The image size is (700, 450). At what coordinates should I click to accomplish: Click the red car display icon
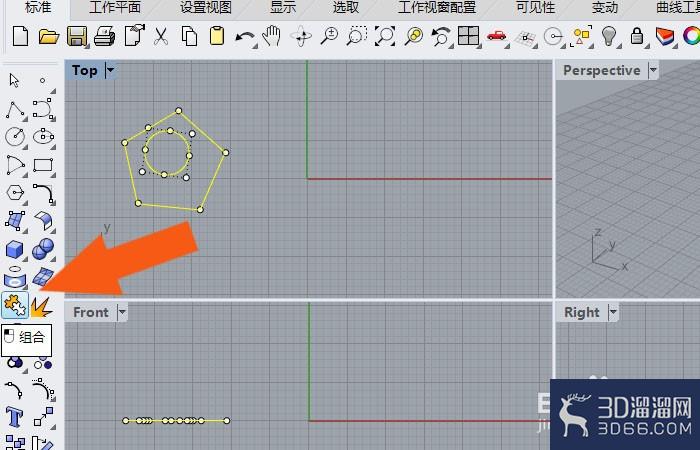pos(496,36)
